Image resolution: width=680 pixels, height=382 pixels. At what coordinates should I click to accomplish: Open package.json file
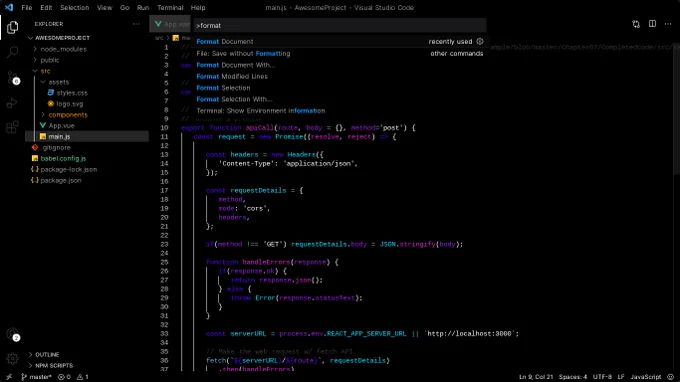pyautogui.click(x=60, y=180)
